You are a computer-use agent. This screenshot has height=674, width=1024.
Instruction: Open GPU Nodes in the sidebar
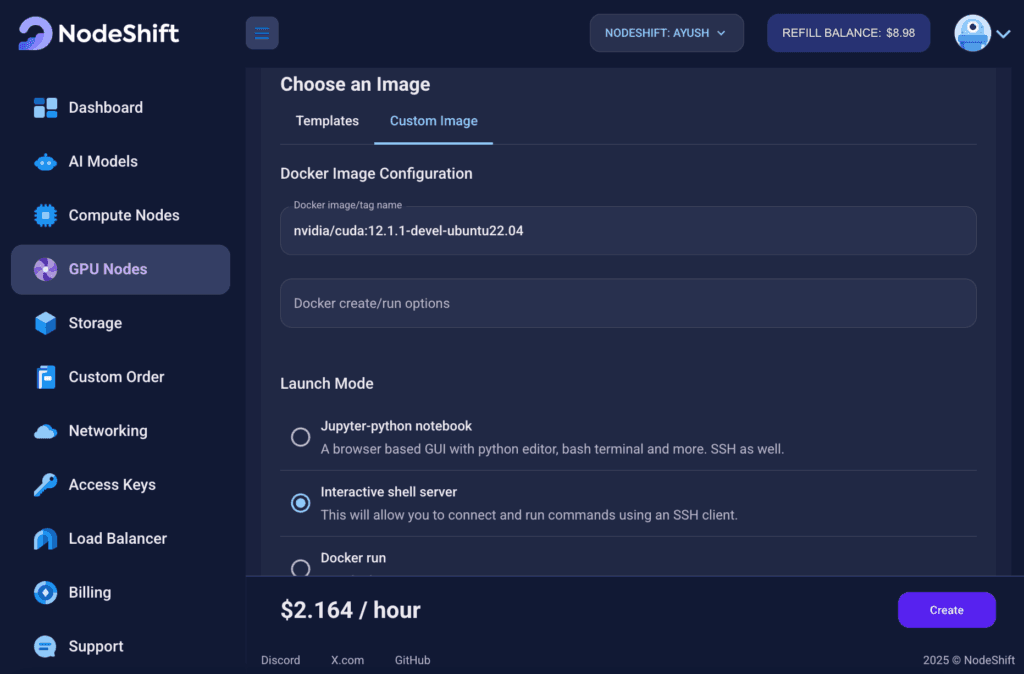pos(120,269)
